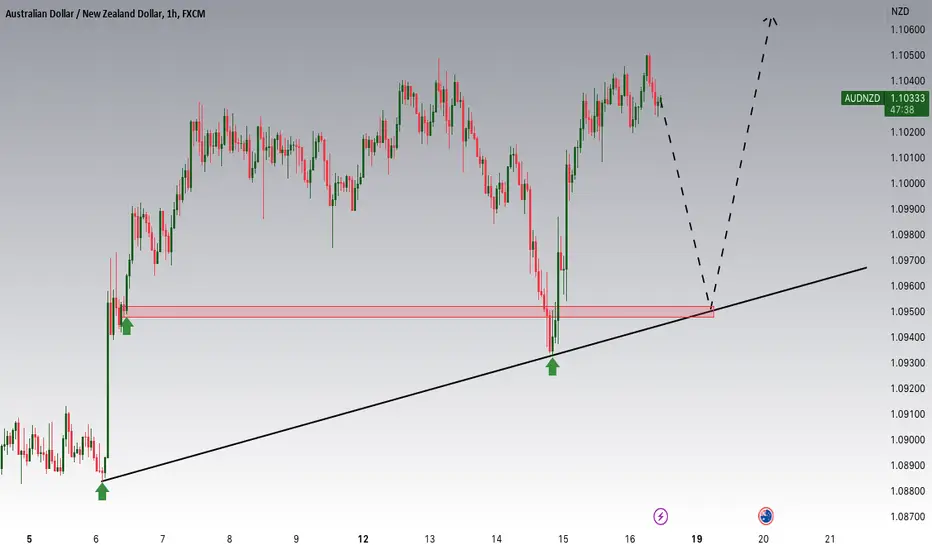Select the green arrow under the day-14 low

point(552,367)
